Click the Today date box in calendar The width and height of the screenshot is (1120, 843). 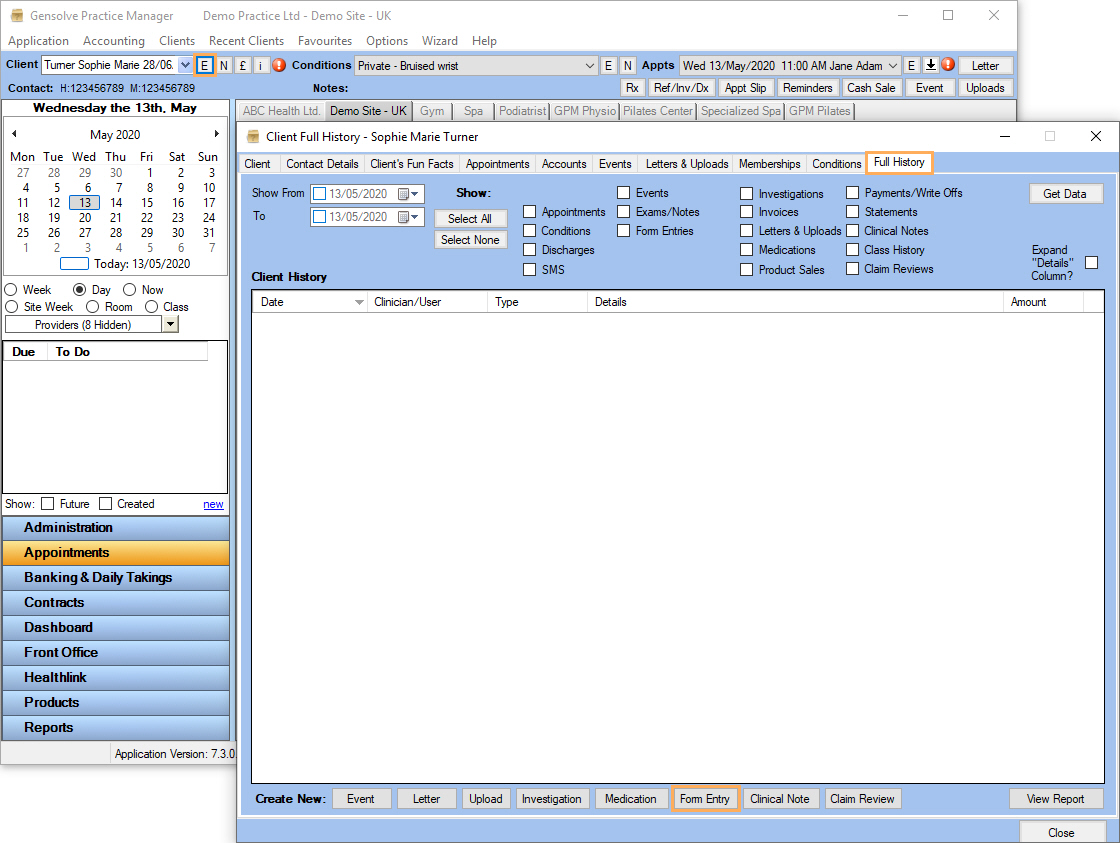(x=74, y=264)
